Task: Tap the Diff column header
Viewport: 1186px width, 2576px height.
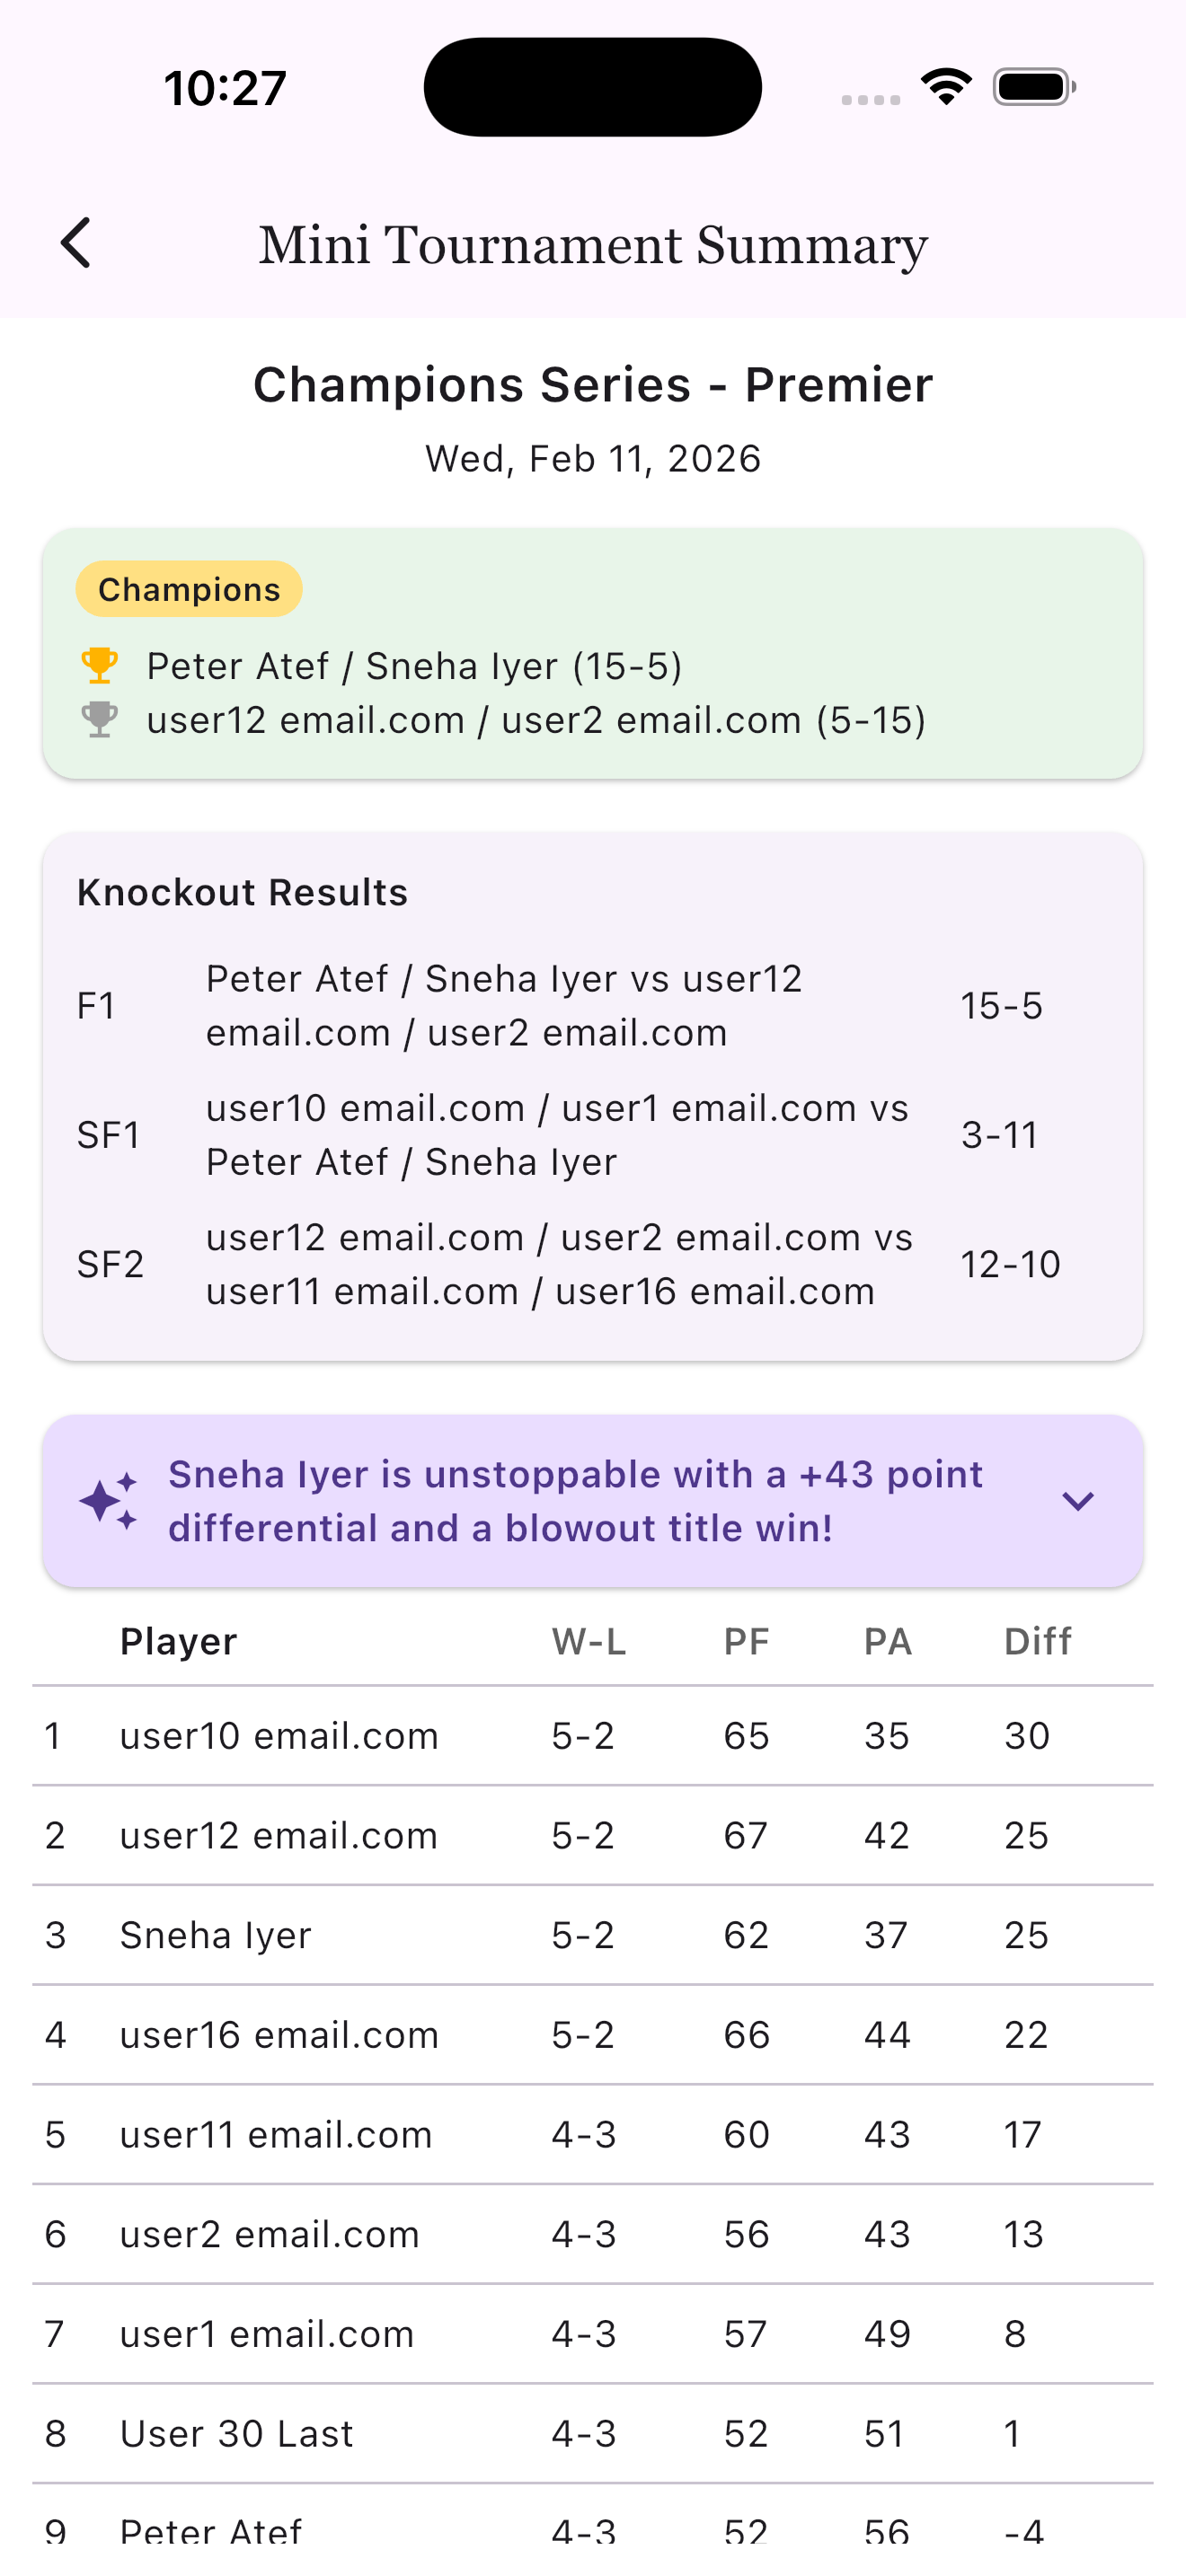Action: pyautogui.click(x=1037, y=1641)
